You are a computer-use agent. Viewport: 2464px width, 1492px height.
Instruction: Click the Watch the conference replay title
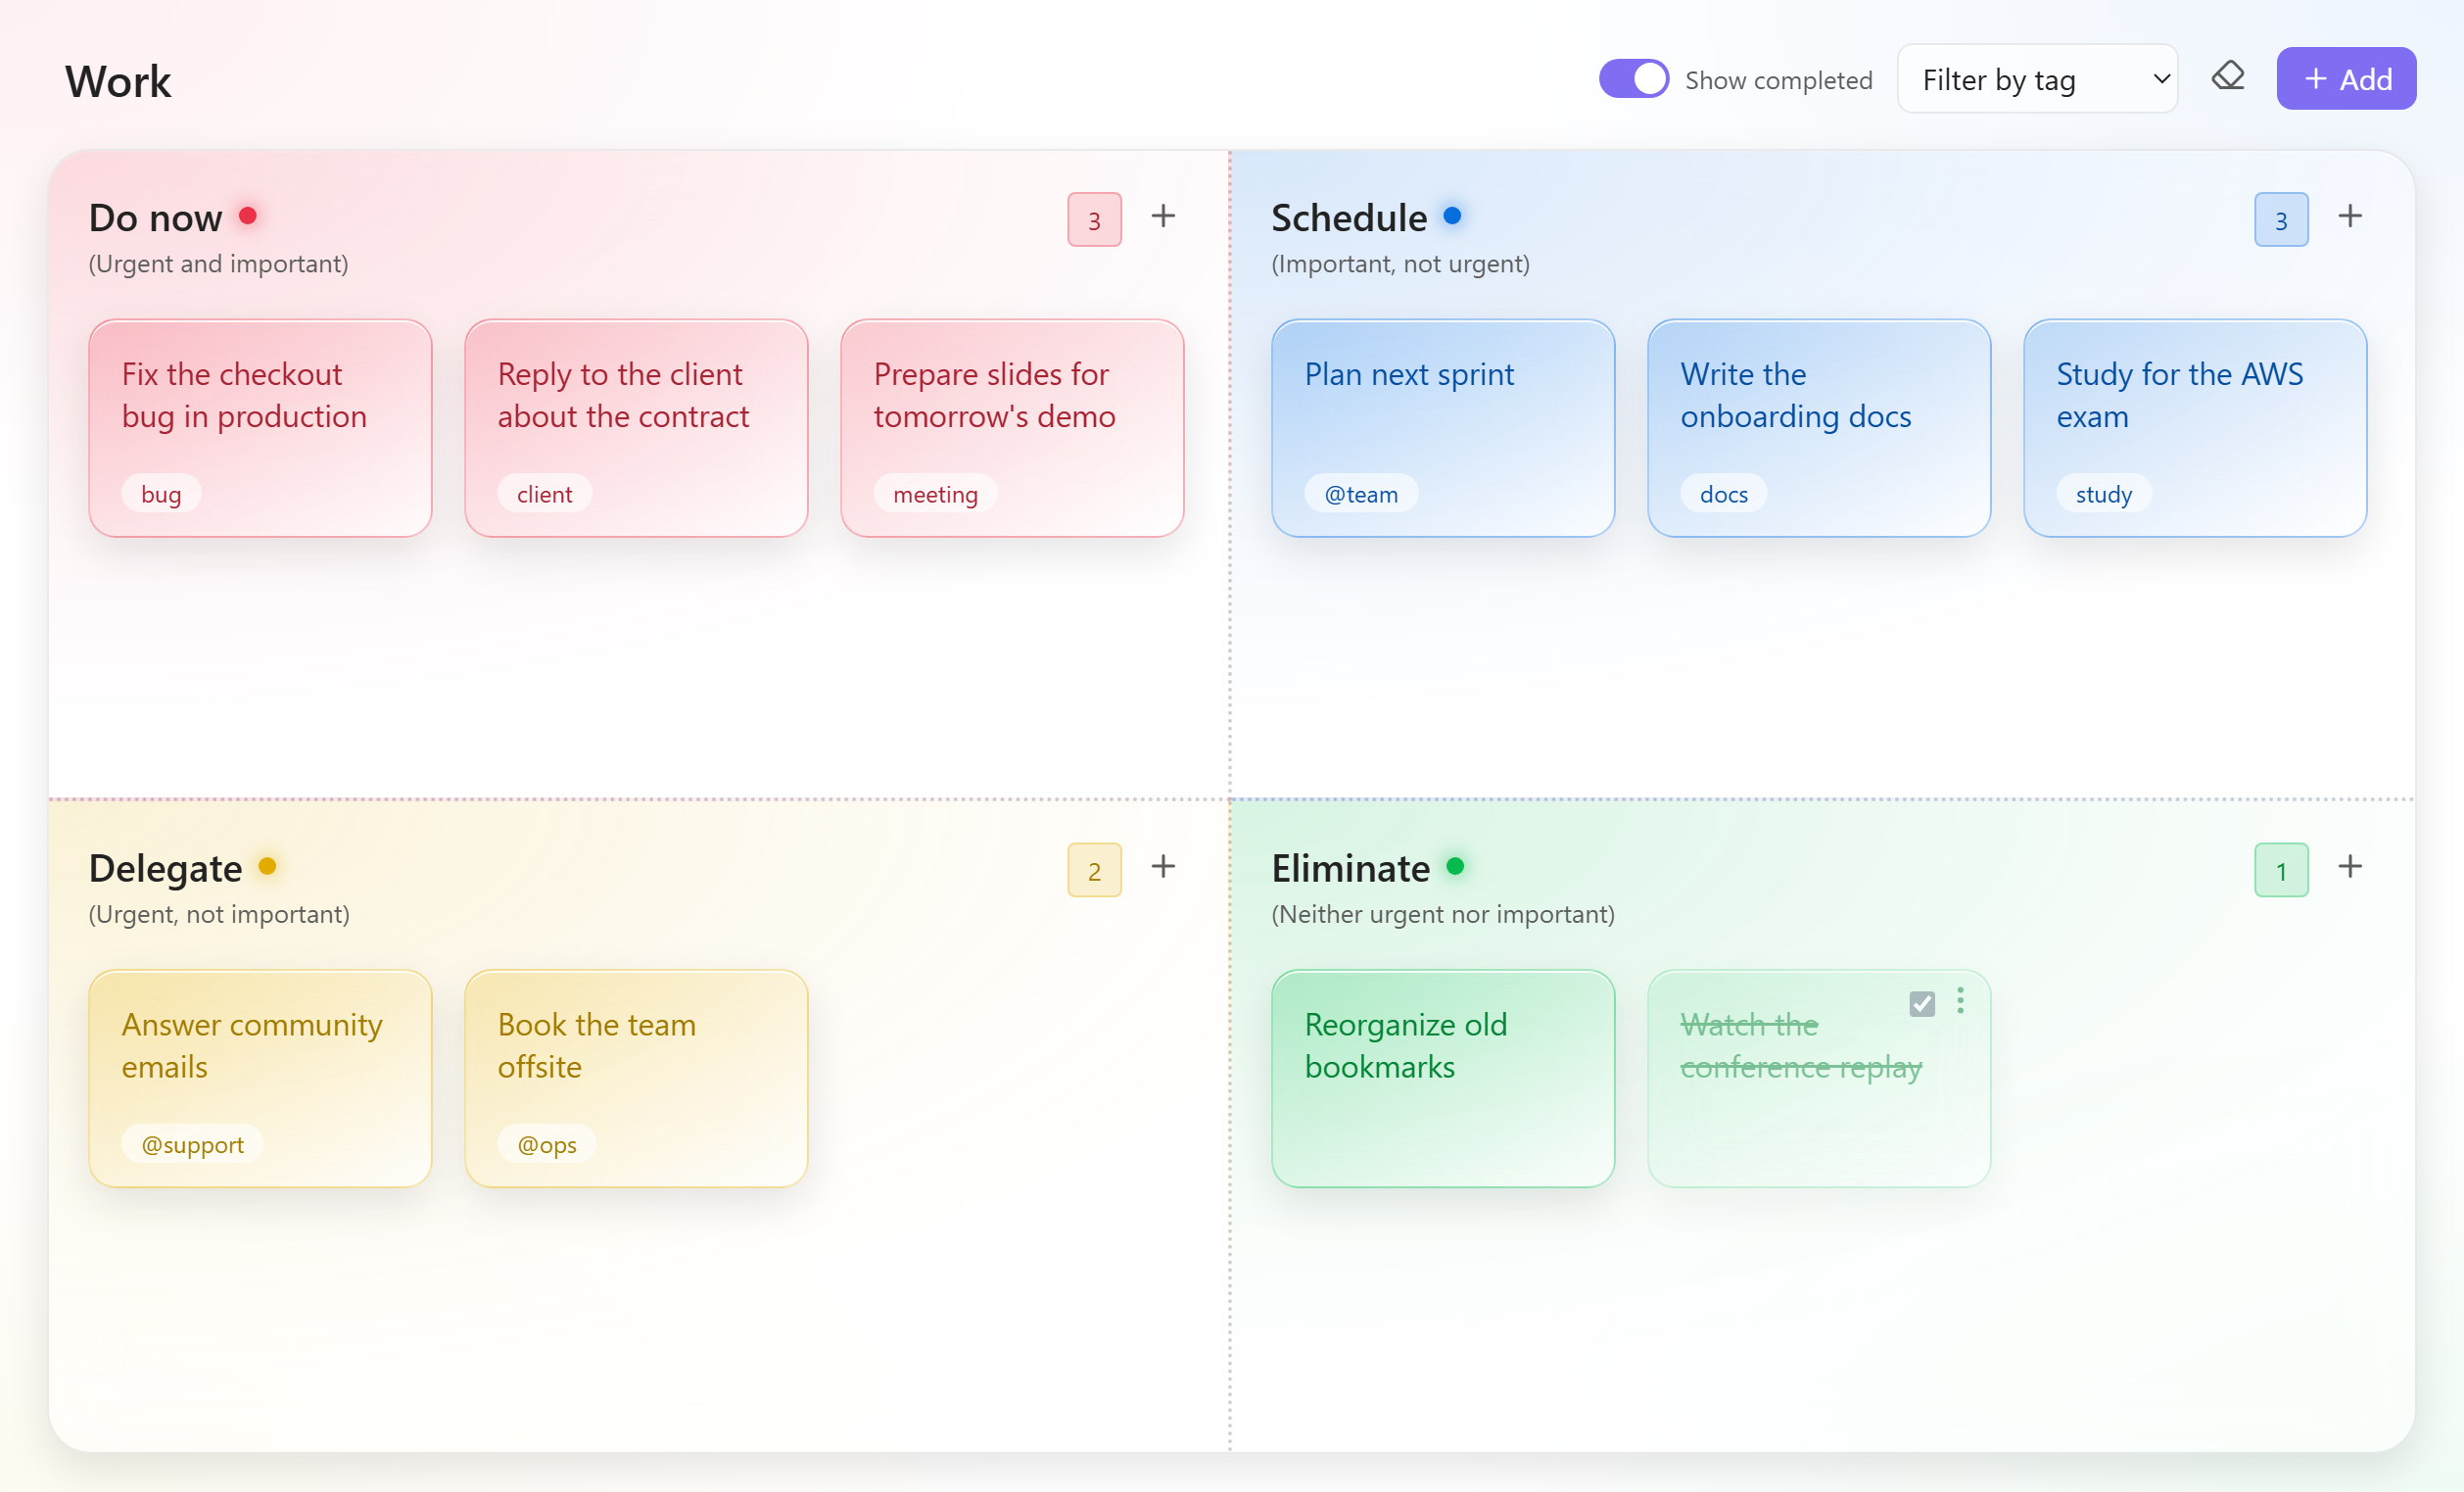[1801, 1046]
